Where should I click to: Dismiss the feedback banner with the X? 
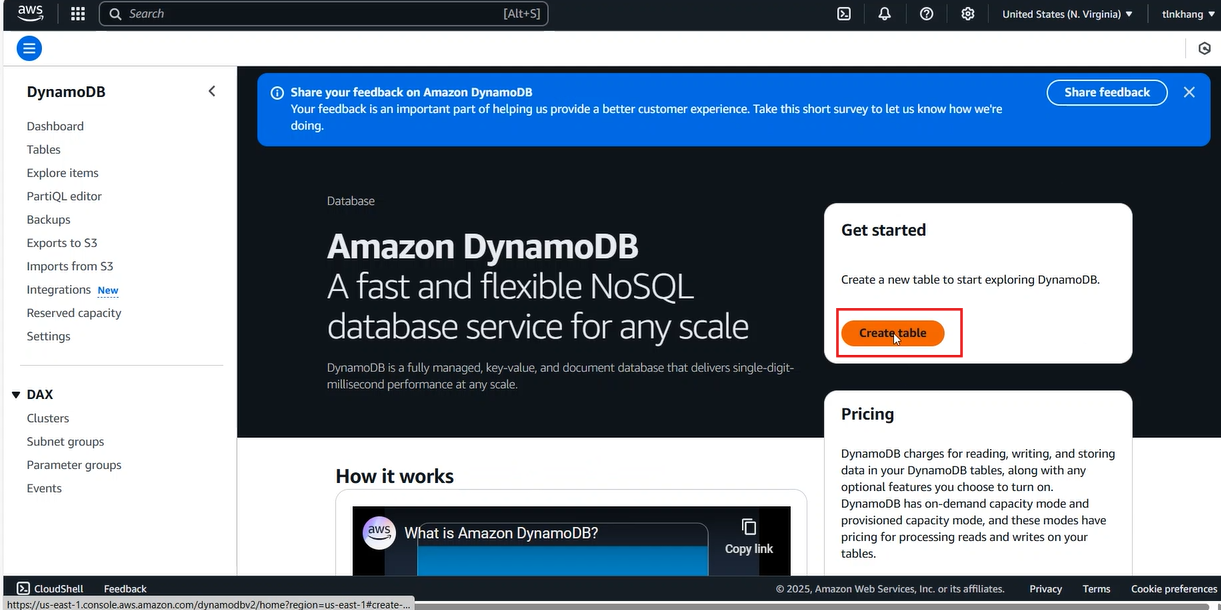click(1189, 92)
